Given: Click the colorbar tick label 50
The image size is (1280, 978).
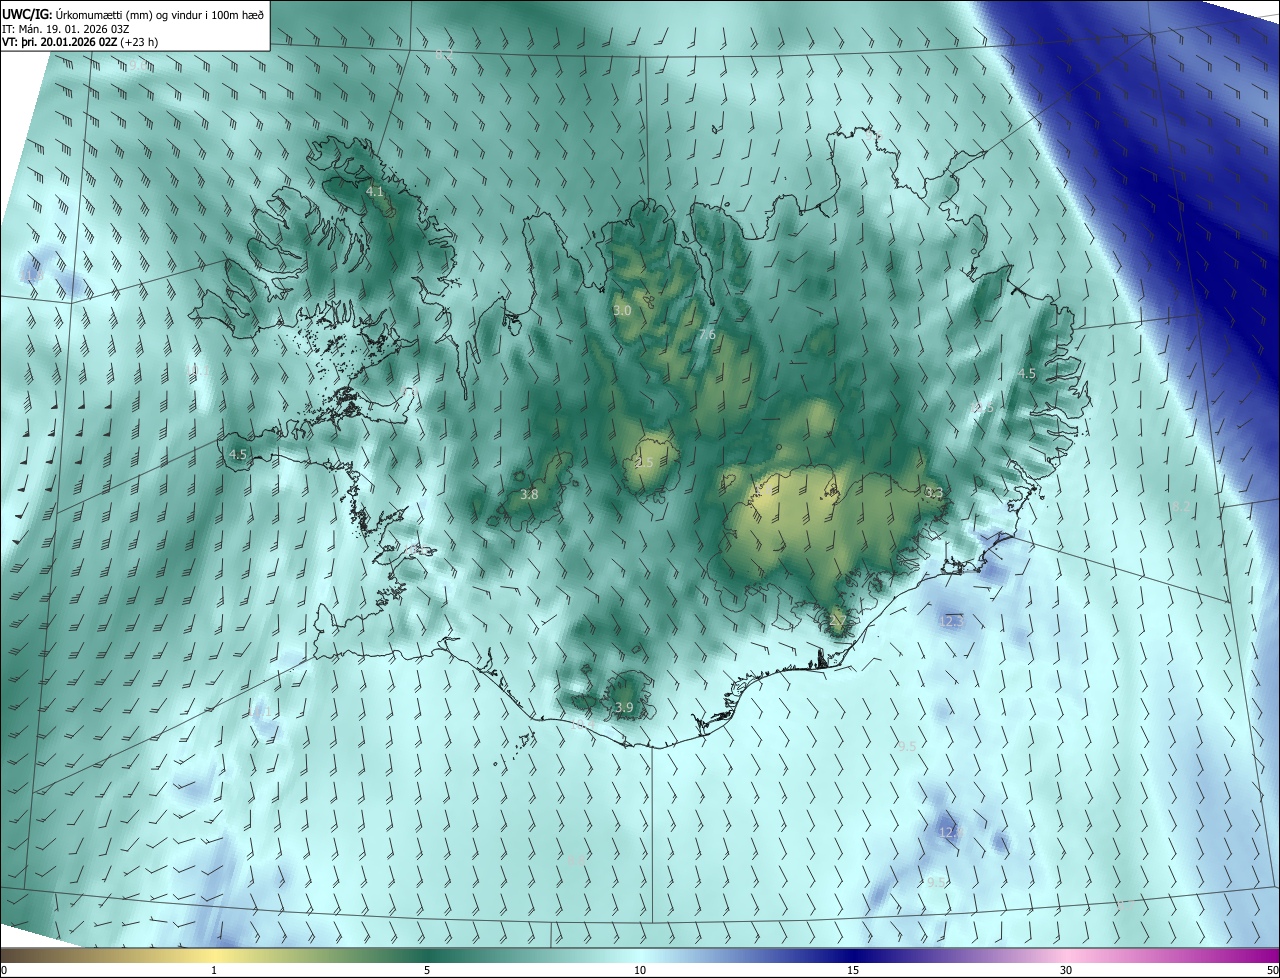Looking at the screenshot, I should (1272, 970).
